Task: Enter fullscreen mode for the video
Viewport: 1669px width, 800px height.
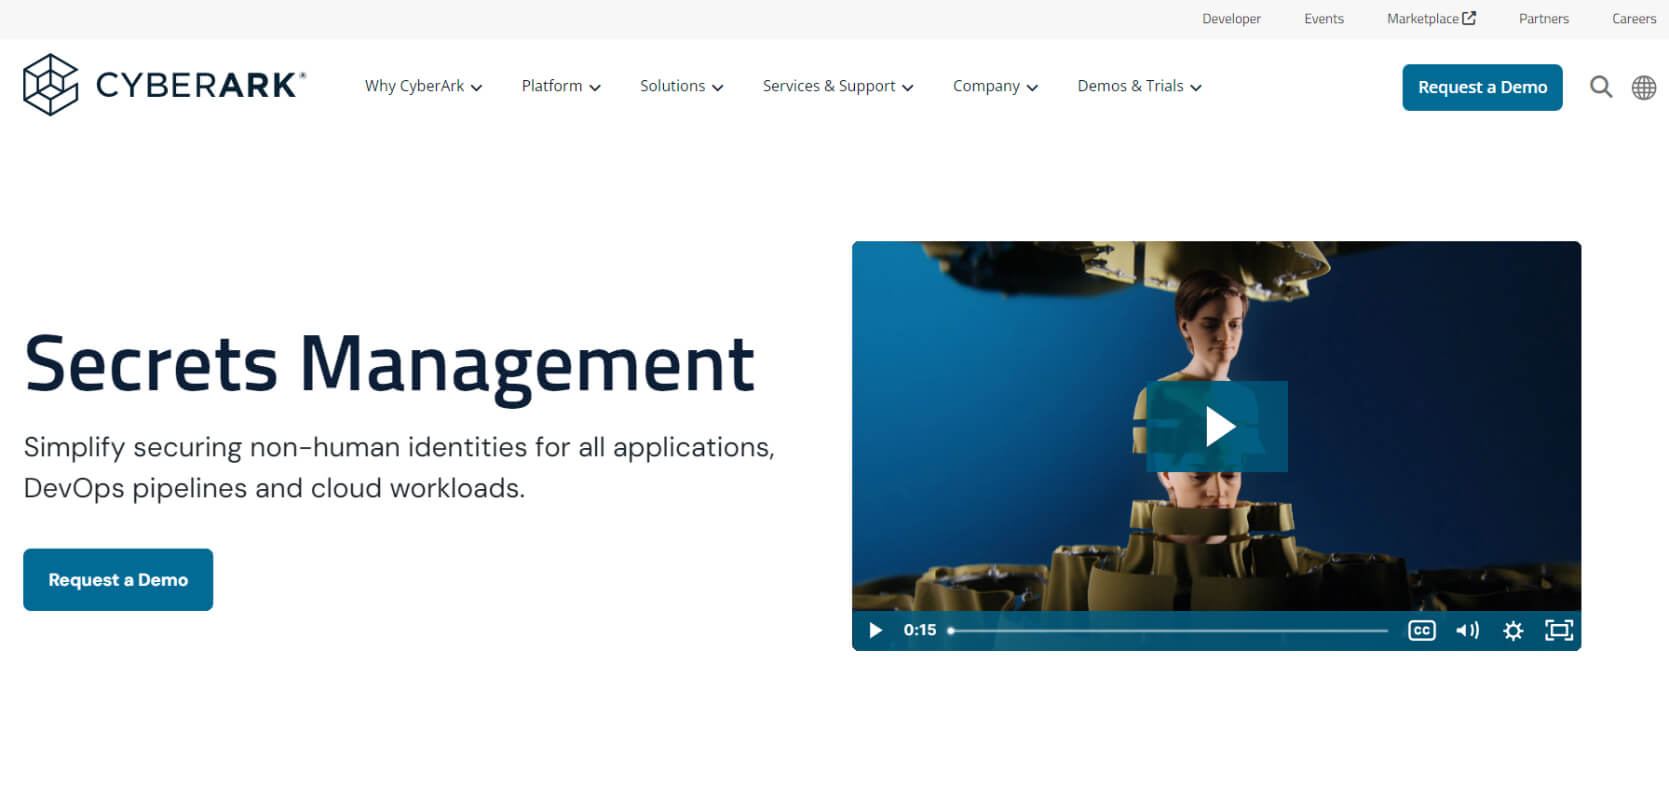Action: (1559, 630)
